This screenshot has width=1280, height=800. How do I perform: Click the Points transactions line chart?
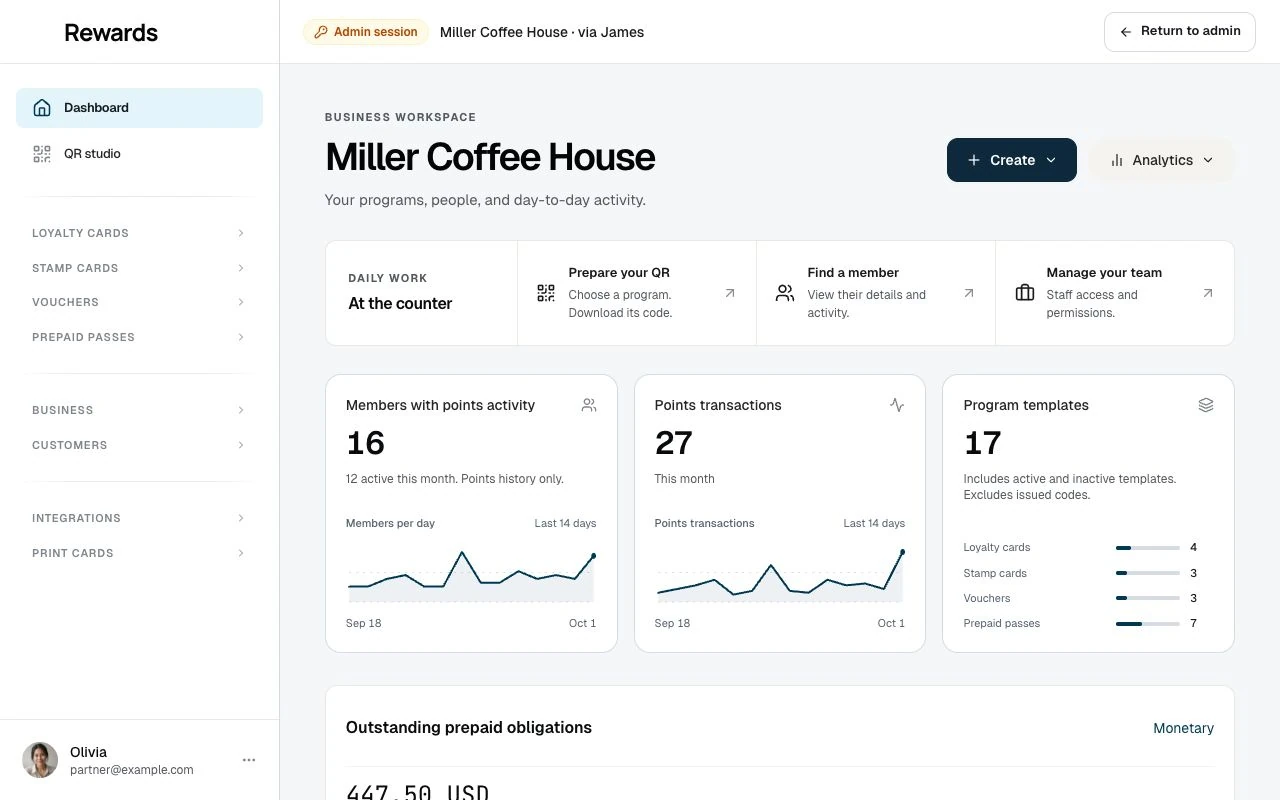click(x=780, y=577)
